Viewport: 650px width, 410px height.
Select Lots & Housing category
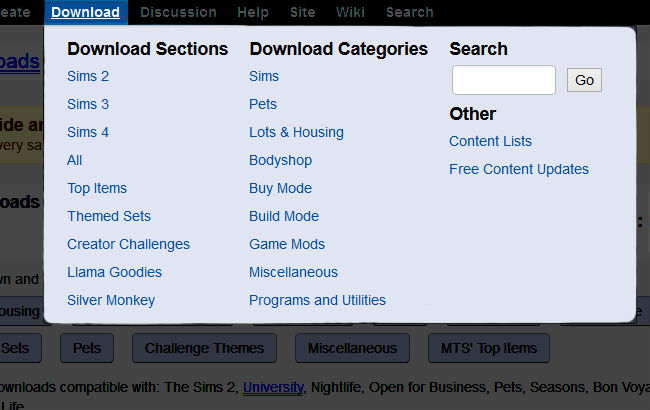(296, 132)
